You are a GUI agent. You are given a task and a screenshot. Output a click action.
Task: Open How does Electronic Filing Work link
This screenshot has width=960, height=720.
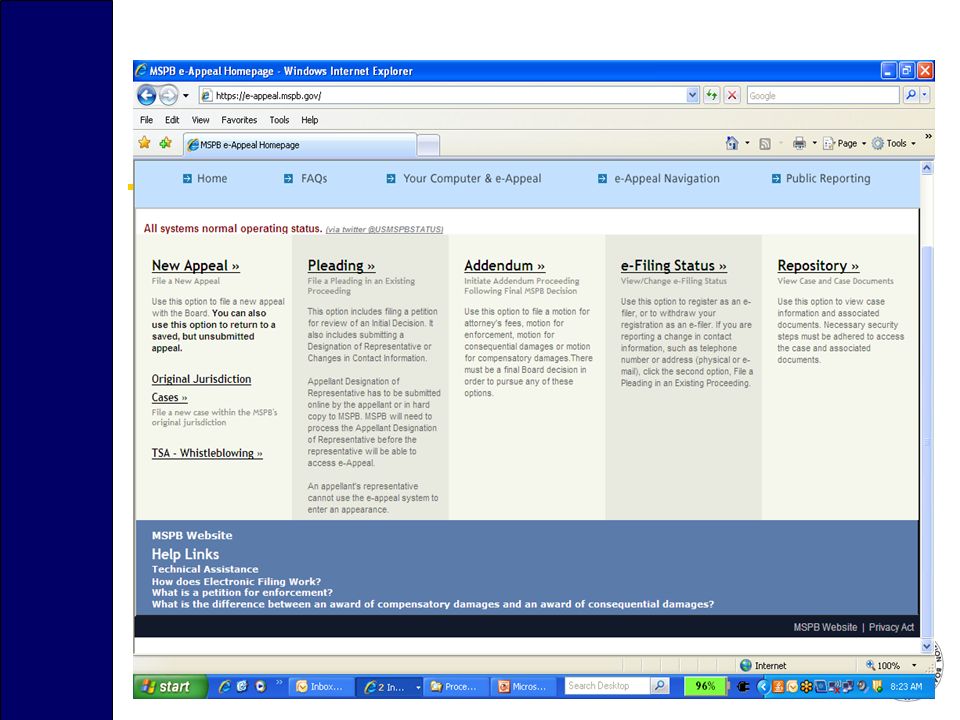click(236, 582)
